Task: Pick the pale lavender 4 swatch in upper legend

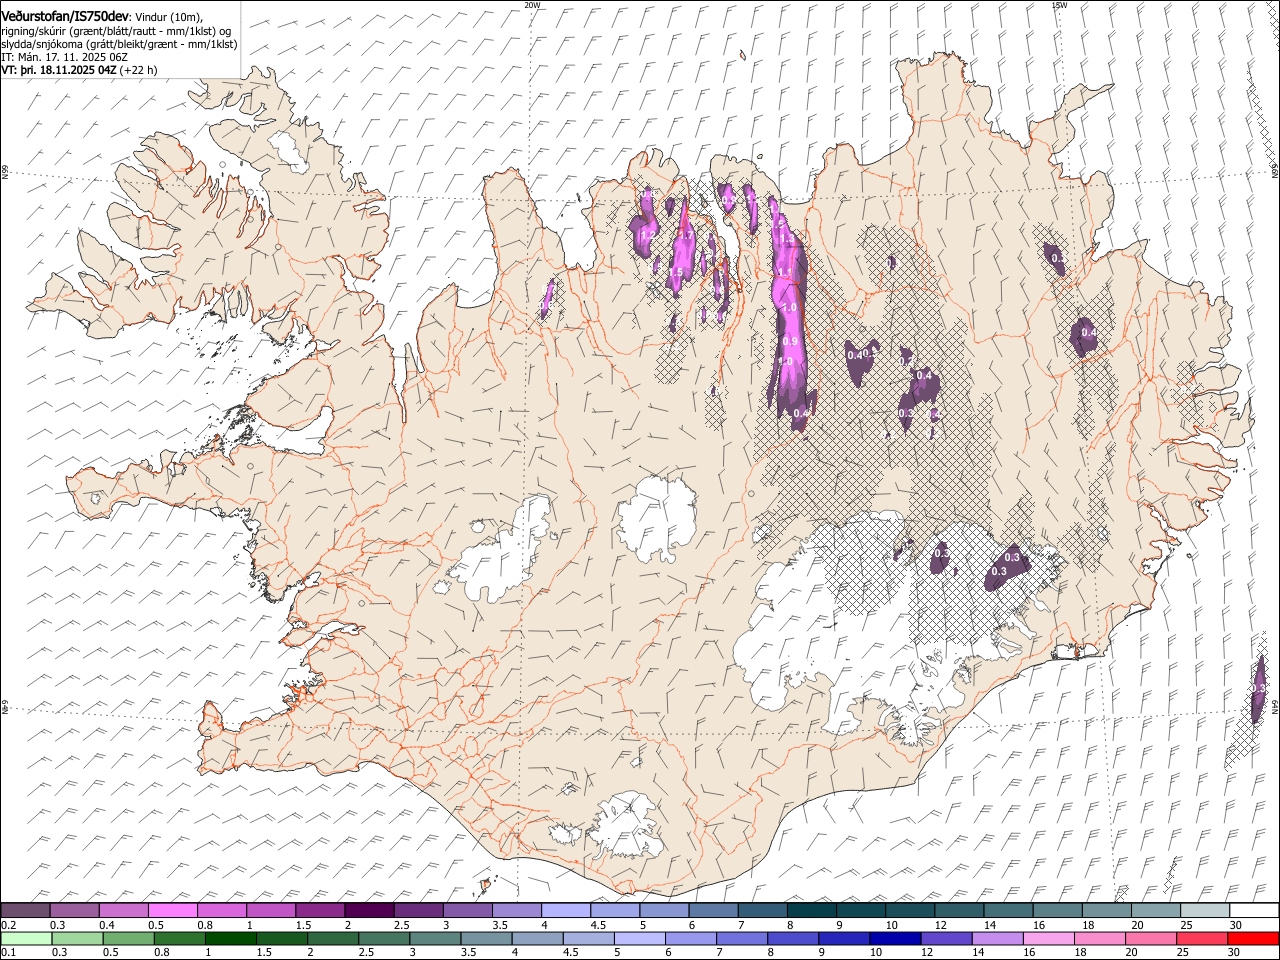Action: click(x=564, y=910)
